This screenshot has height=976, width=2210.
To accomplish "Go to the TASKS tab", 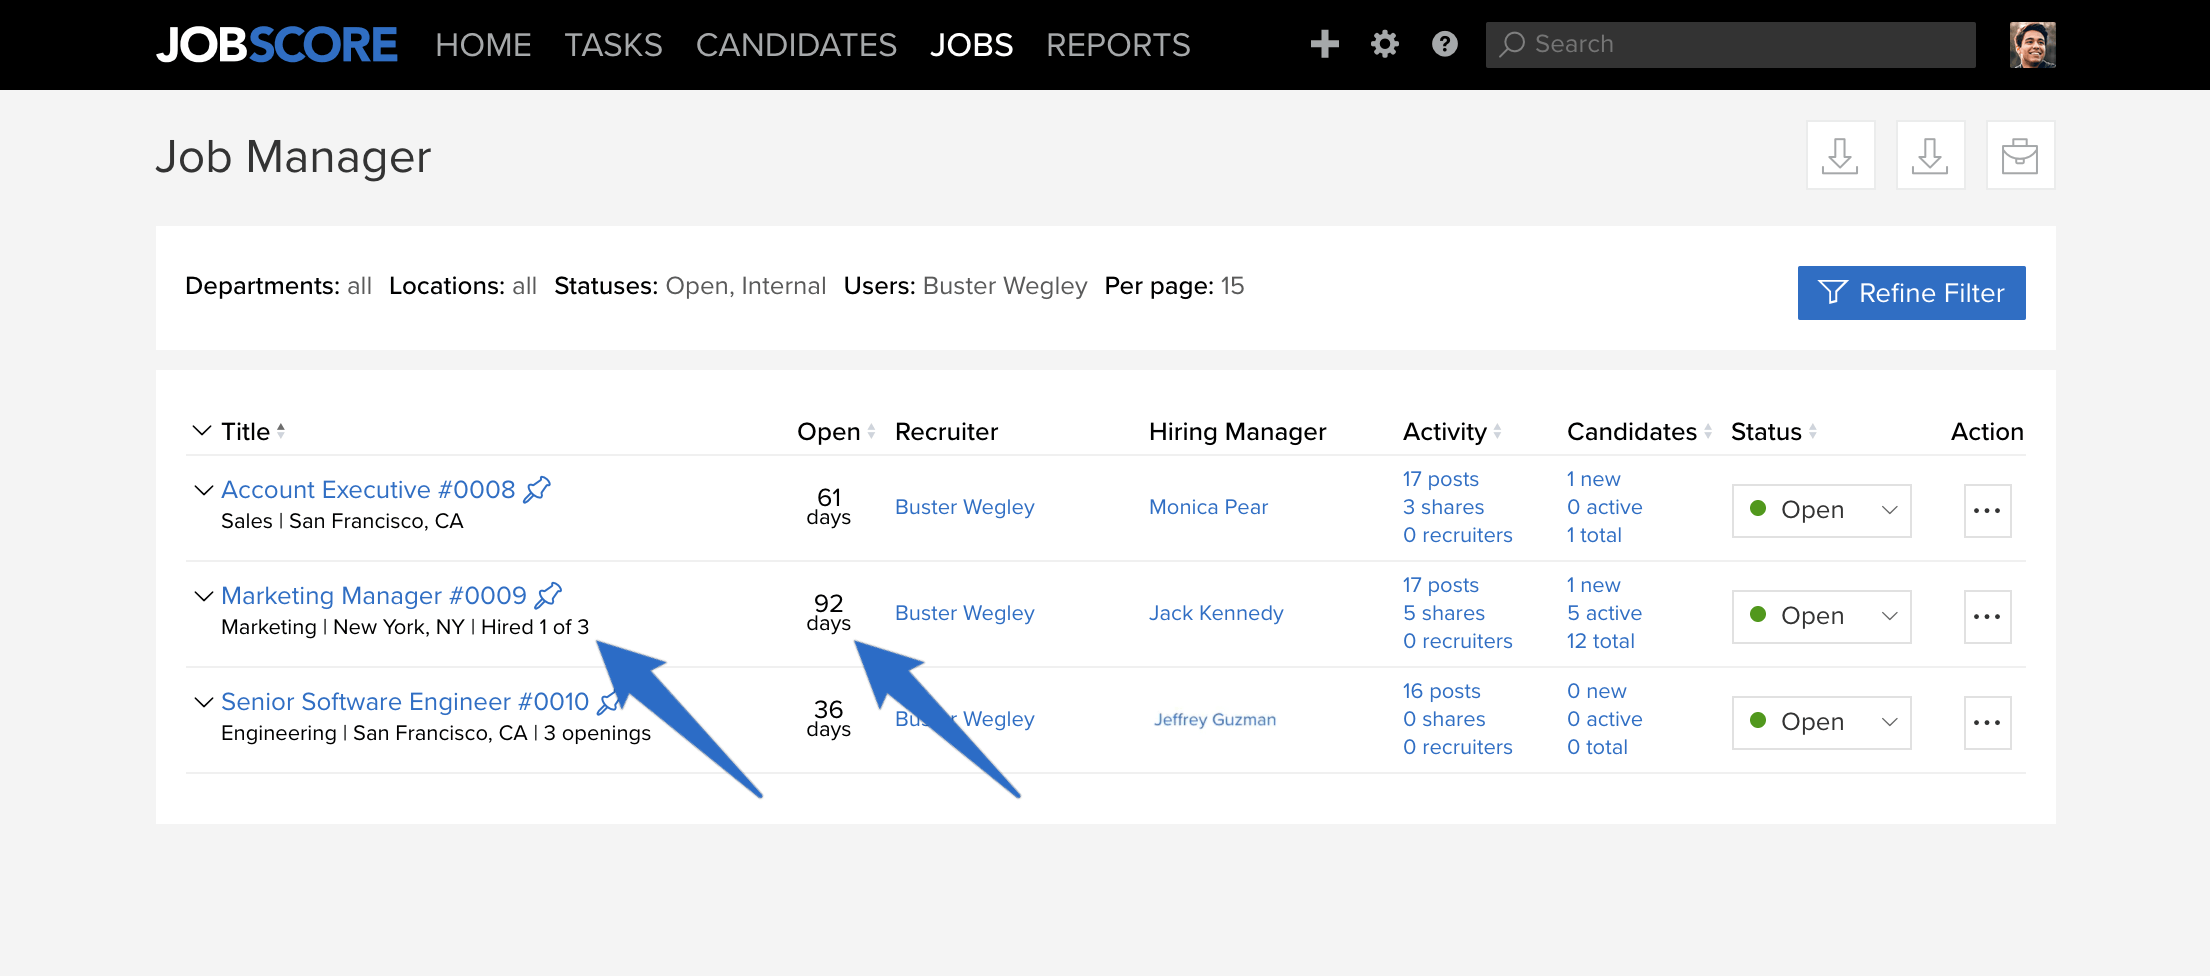I will pyautogui.click(x=613, y=45).
